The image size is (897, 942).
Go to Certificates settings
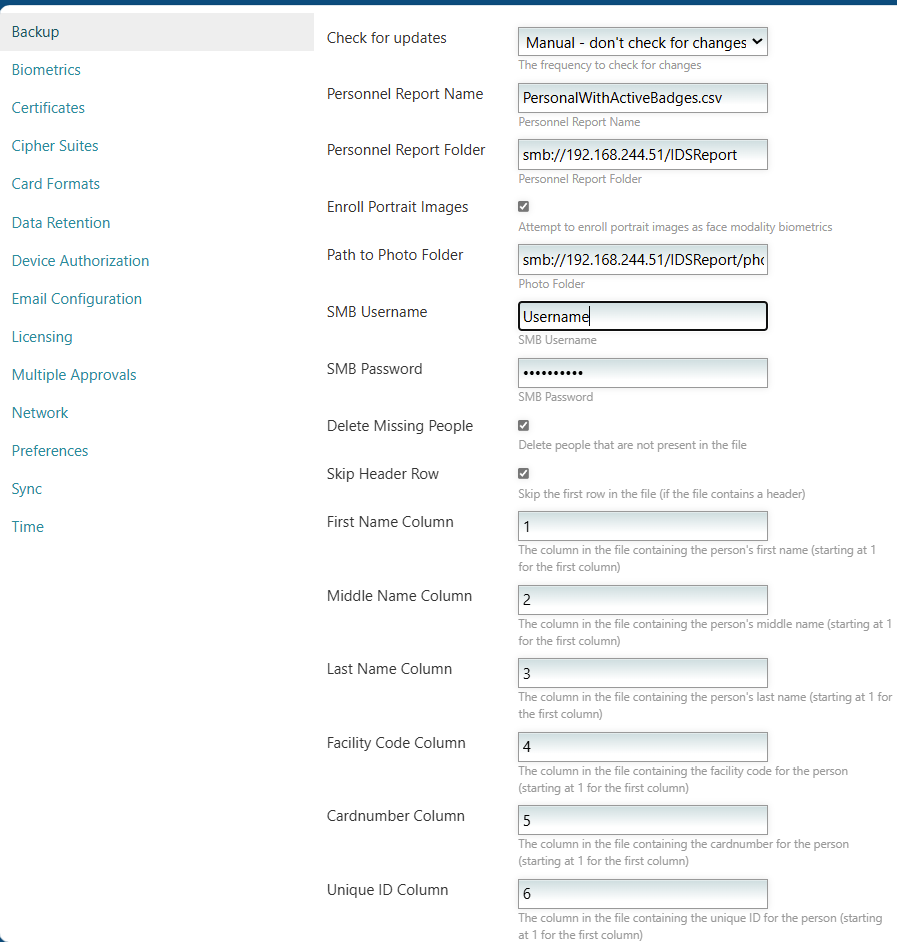tap(48, 108)
